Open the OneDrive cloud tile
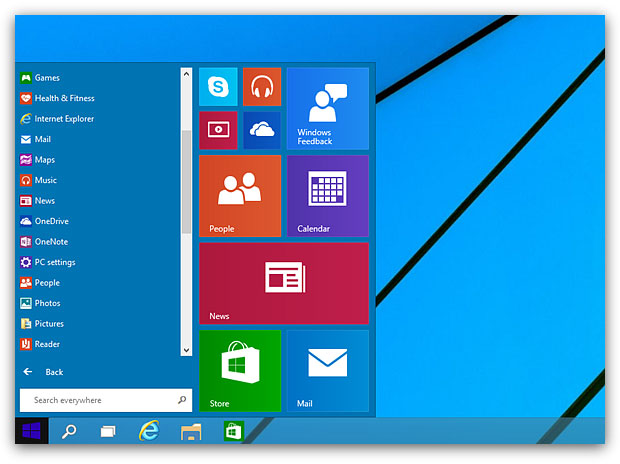This screenshot has width=620, height=464. coord(262,130)
